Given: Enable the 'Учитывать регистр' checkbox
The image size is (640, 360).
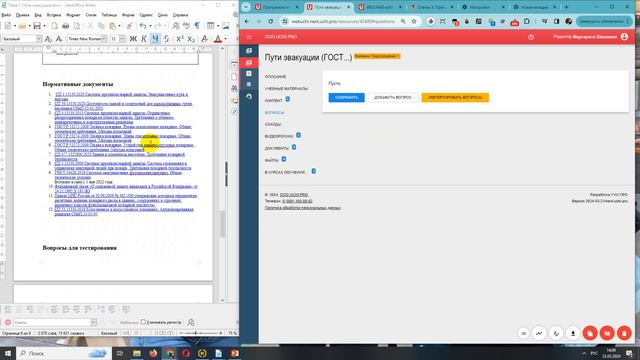Looking at the screenshot, I should 143,322.
